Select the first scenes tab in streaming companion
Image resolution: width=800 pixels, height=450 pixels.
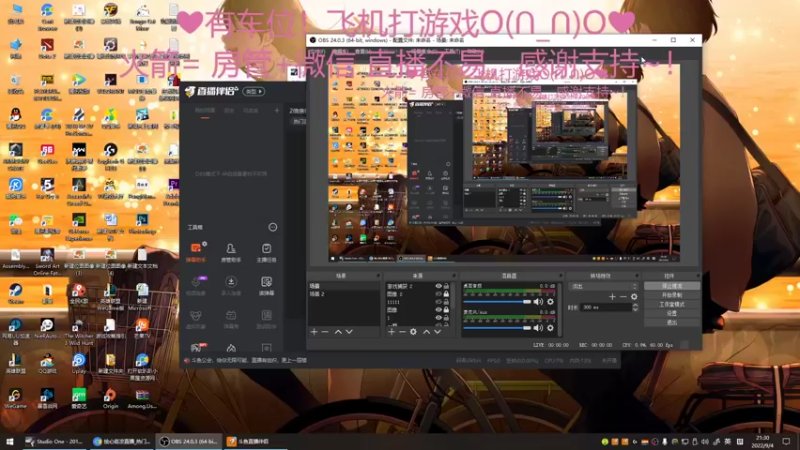click(x=205, y=111)
